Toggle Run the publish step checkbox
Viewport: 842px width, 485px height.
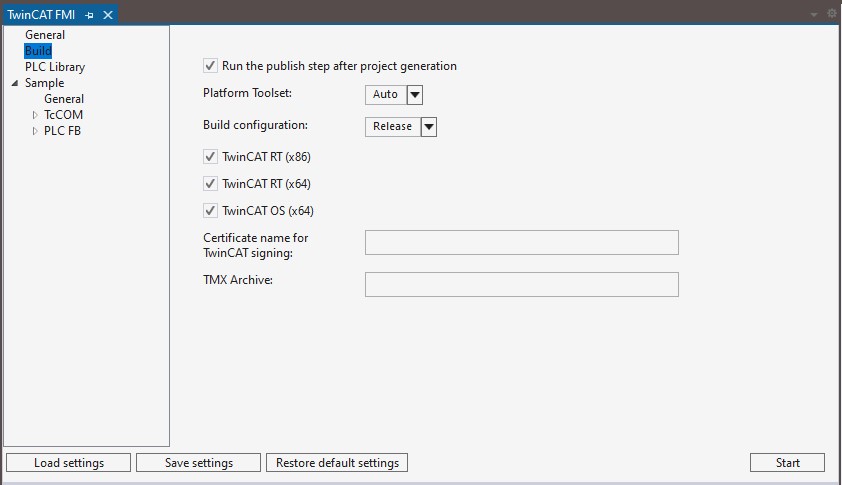coord(210,66)
